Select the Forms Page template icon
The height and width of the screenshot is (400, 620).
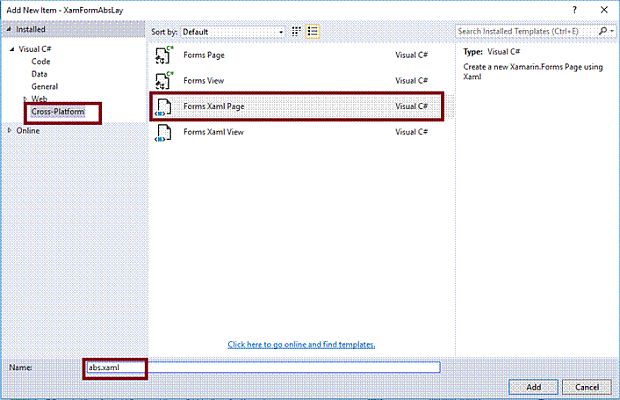click(163, 55)
